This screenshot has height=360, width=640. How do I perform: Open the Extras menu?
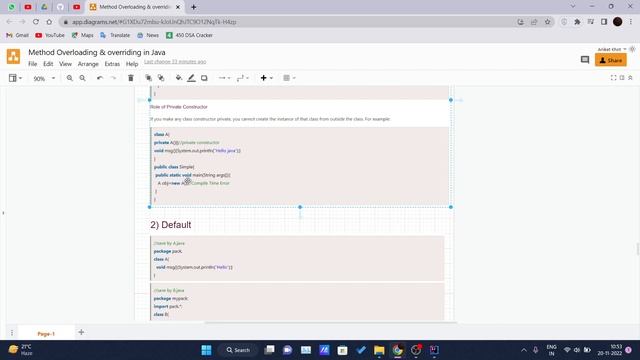[x=112, y=64]
